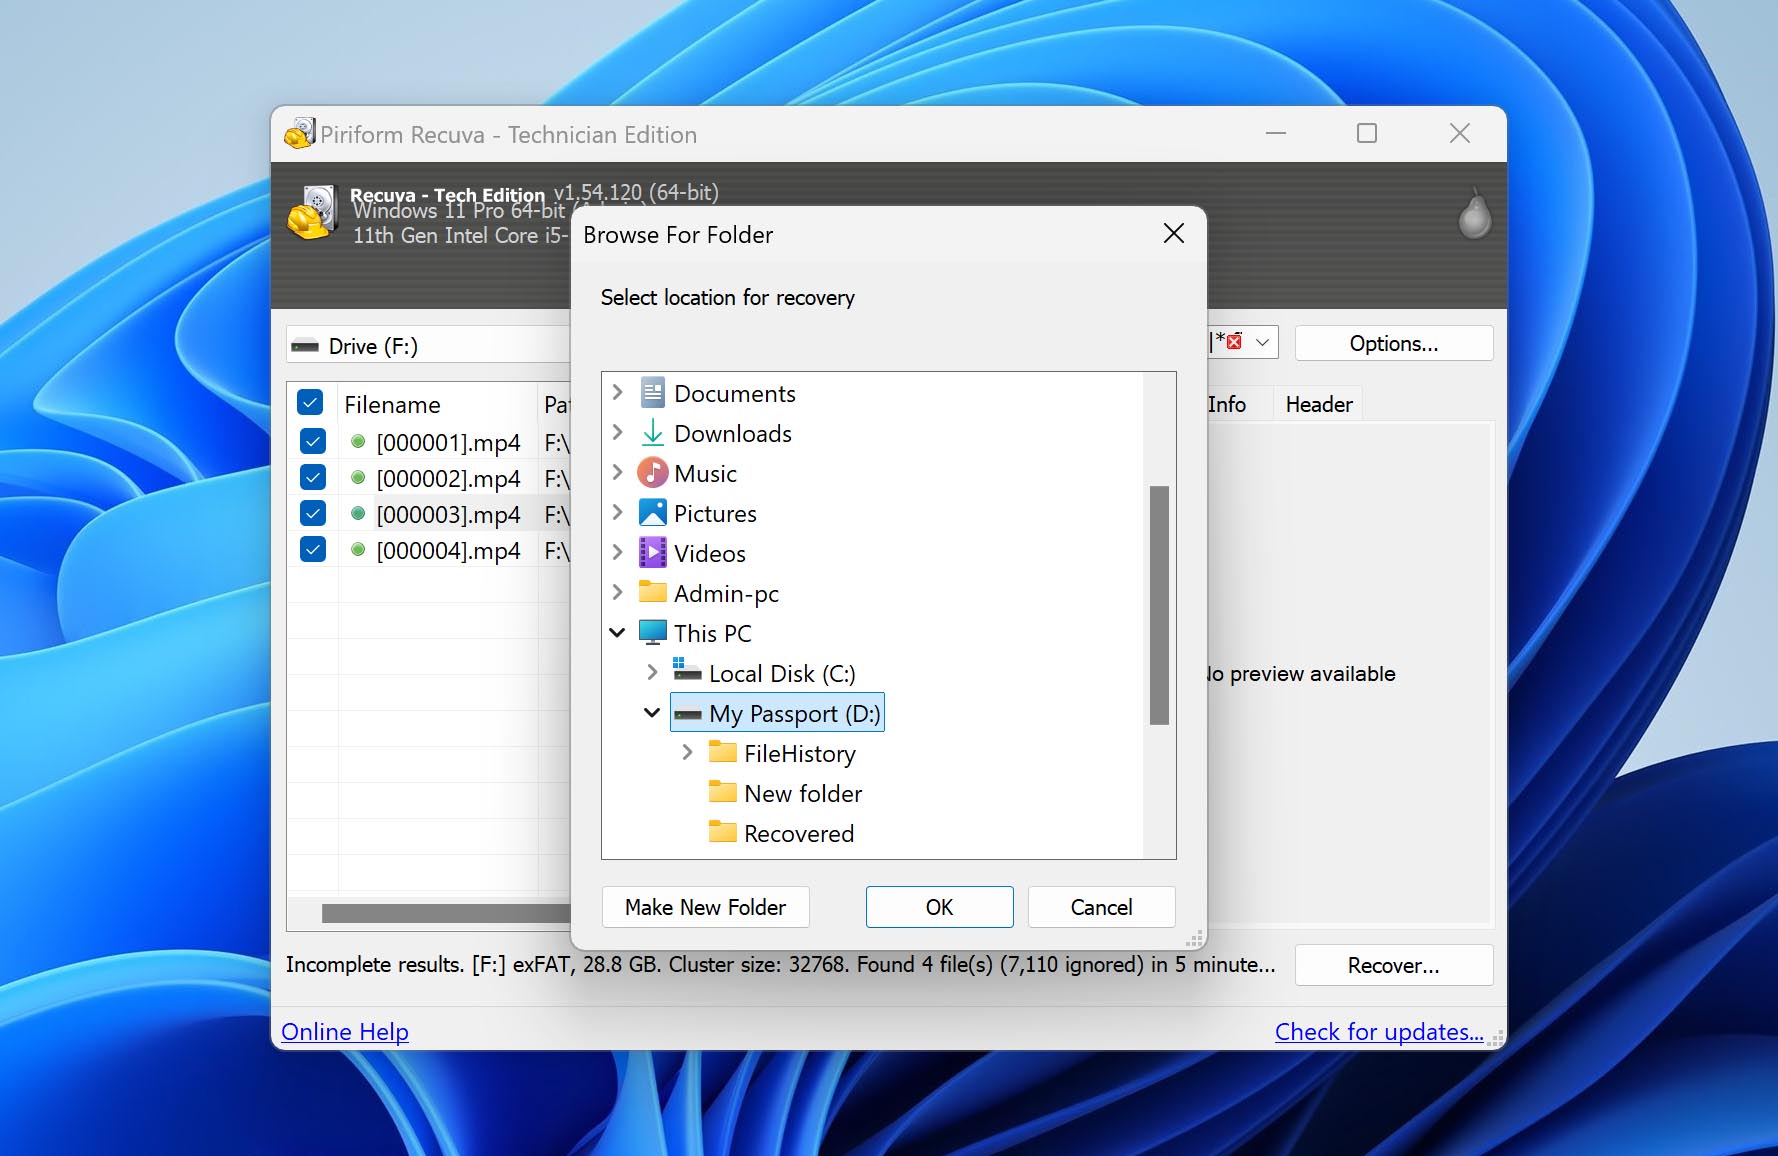Click the folder tree vertical scrollbar thumb
The width and height of the screenshot is (1778, 1156).
(x=1159, y=605)
